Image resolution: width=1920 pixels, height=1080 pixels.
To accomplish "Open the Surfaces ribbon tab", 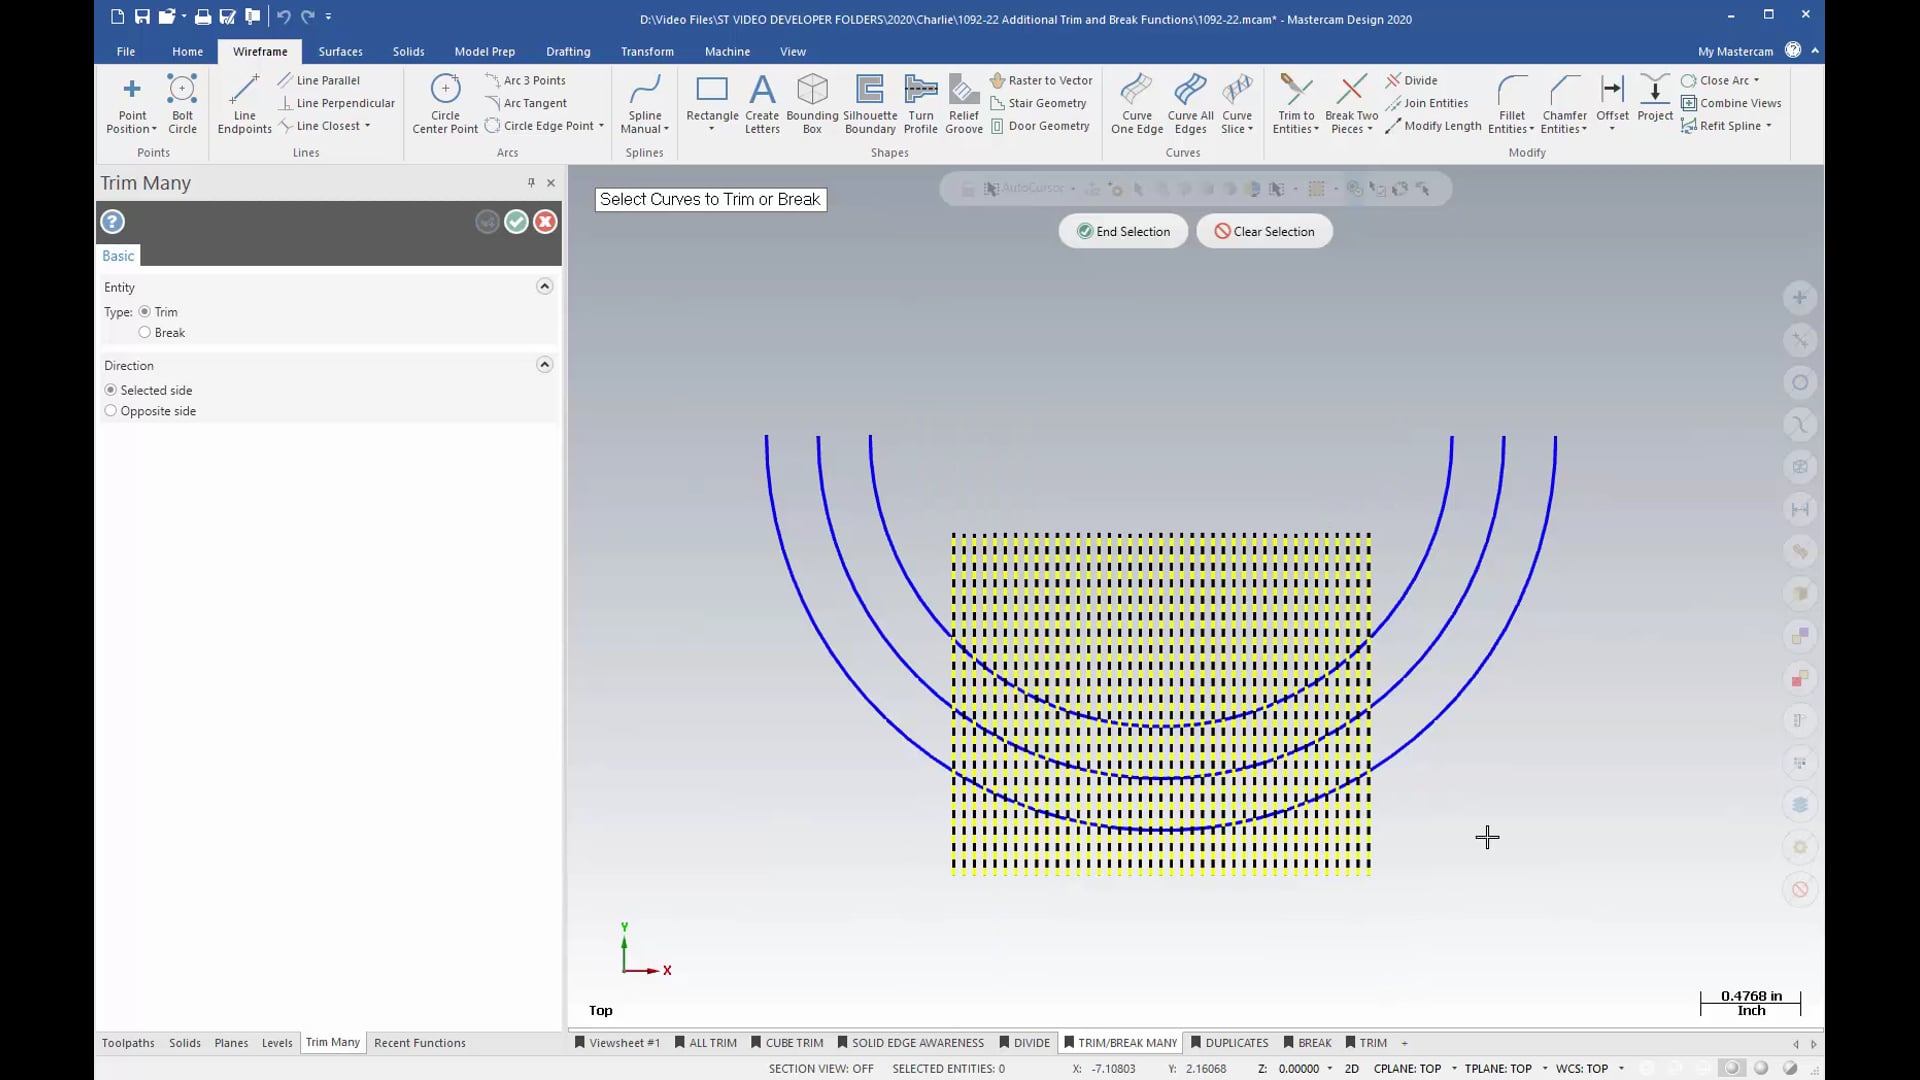I will point(340,51).
